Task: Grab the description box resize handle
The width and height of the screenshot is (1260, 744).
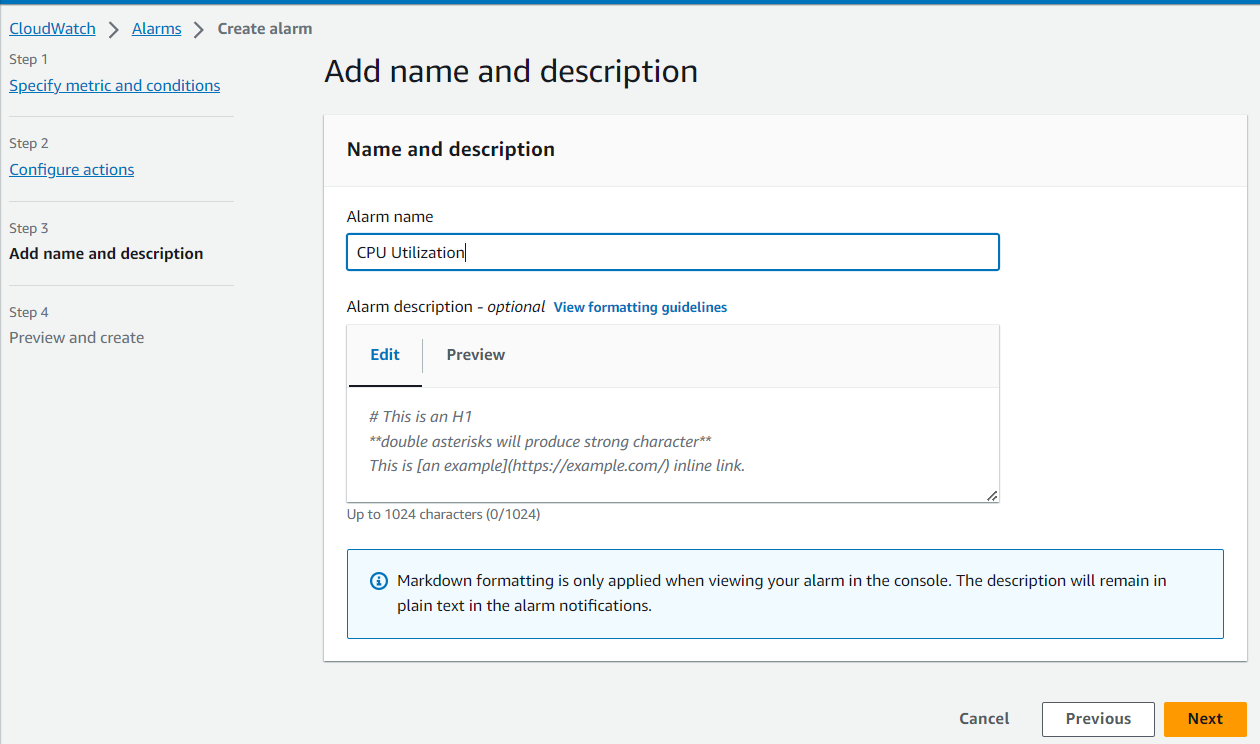Action: [991, 495]
